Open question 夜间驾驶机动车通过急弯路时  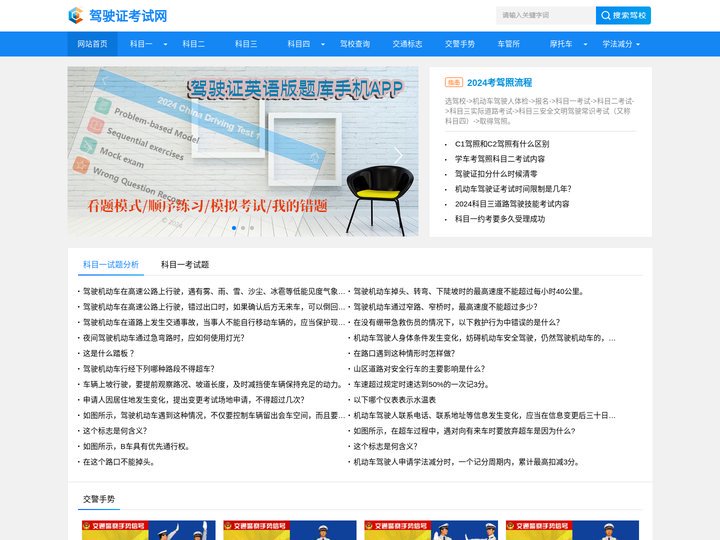(163, 338)
